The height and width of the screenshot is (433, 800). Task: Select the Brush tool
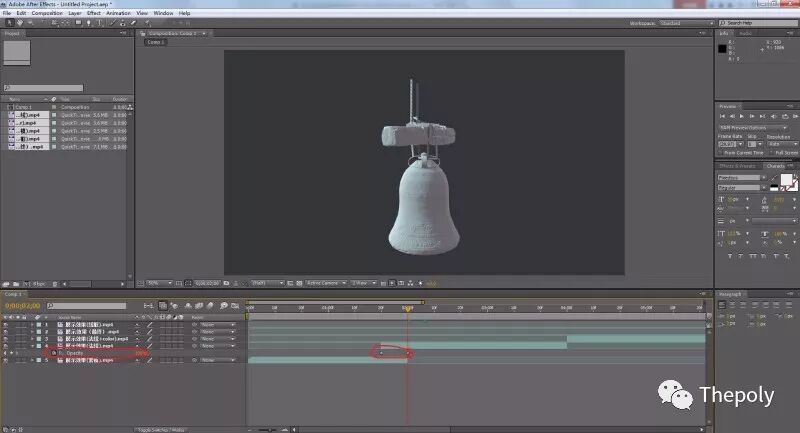(112, 23)
